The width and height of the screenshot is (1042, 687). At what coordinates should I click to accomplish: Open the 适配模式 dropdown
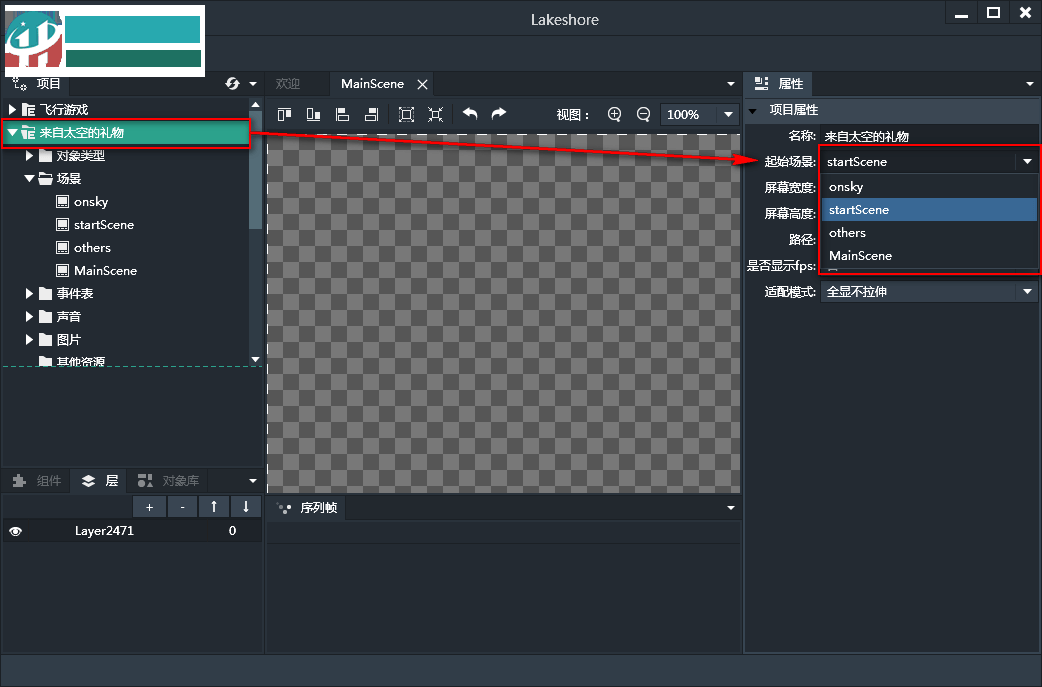(x=1026, y=292)
